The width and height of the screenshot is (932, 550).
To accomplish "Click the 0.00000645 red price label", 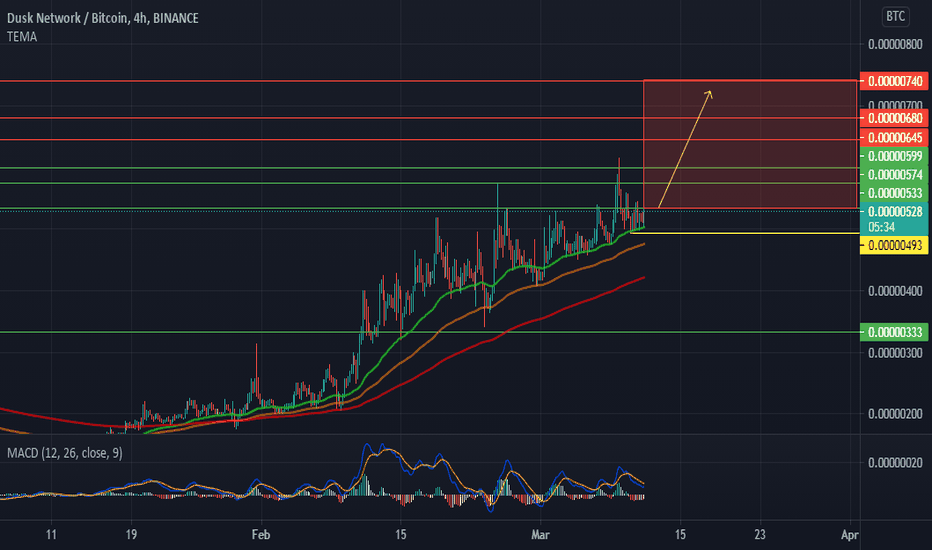I will [894, 138].
